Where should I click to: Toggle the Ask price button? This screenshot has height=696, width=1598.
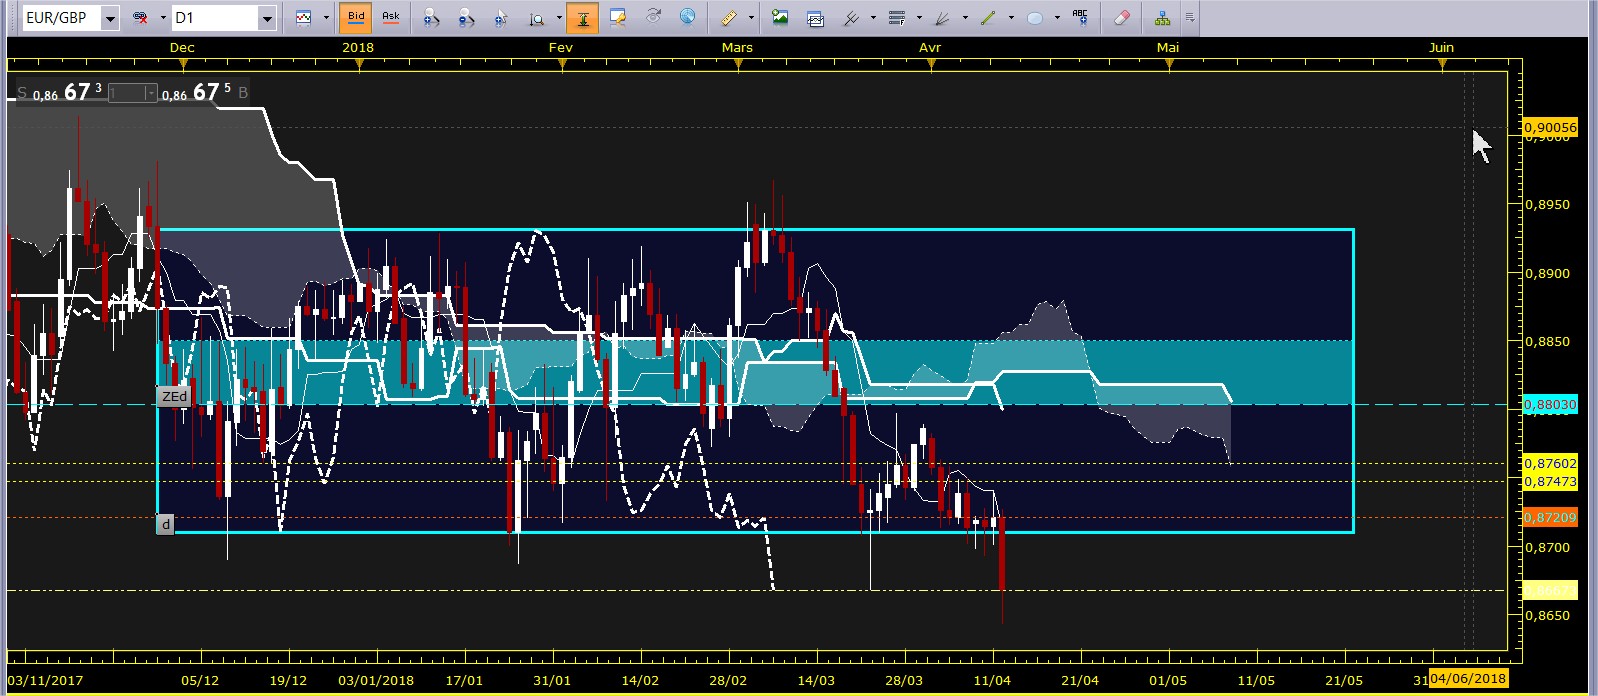[x=391, y=17]
